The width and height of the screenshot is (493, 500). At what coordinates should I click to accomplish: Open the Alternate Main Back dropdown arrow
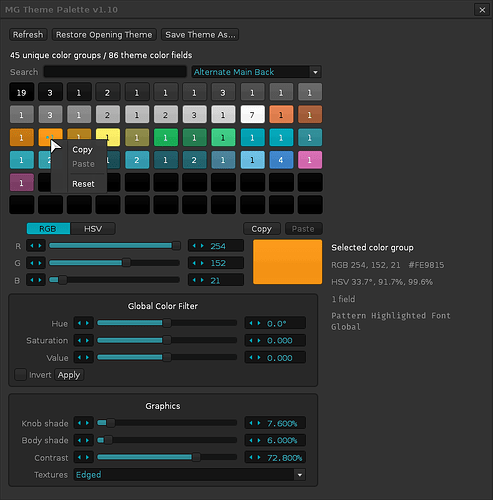pos(315,72)
